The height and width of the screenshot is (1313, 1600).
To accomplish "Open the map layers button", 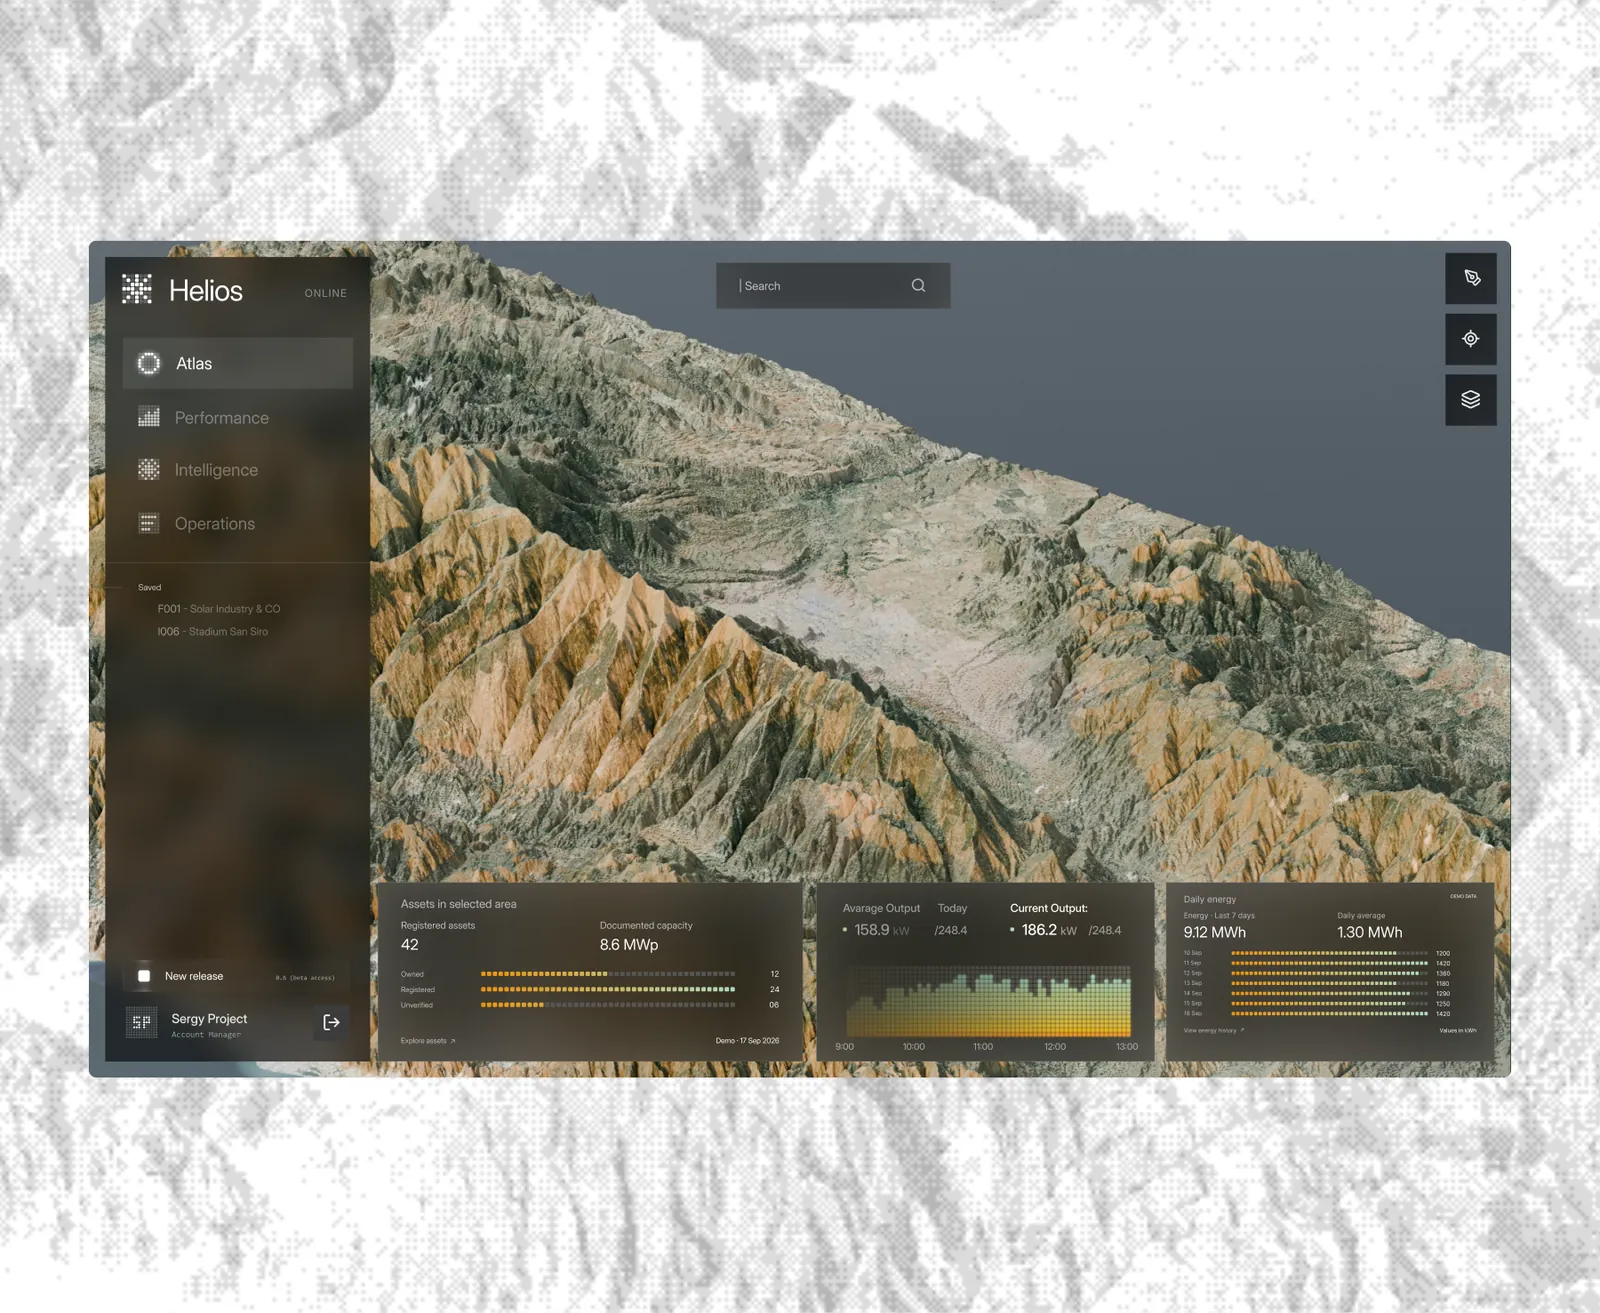I will [1471, 400].
